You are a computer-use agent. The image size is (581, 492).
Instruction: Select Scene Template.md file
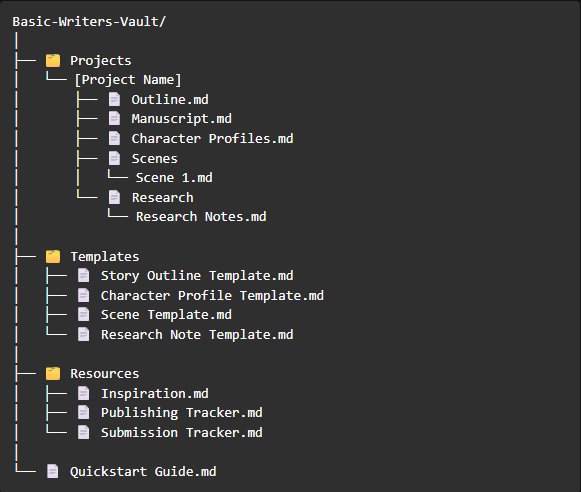(x=166, y=315)
